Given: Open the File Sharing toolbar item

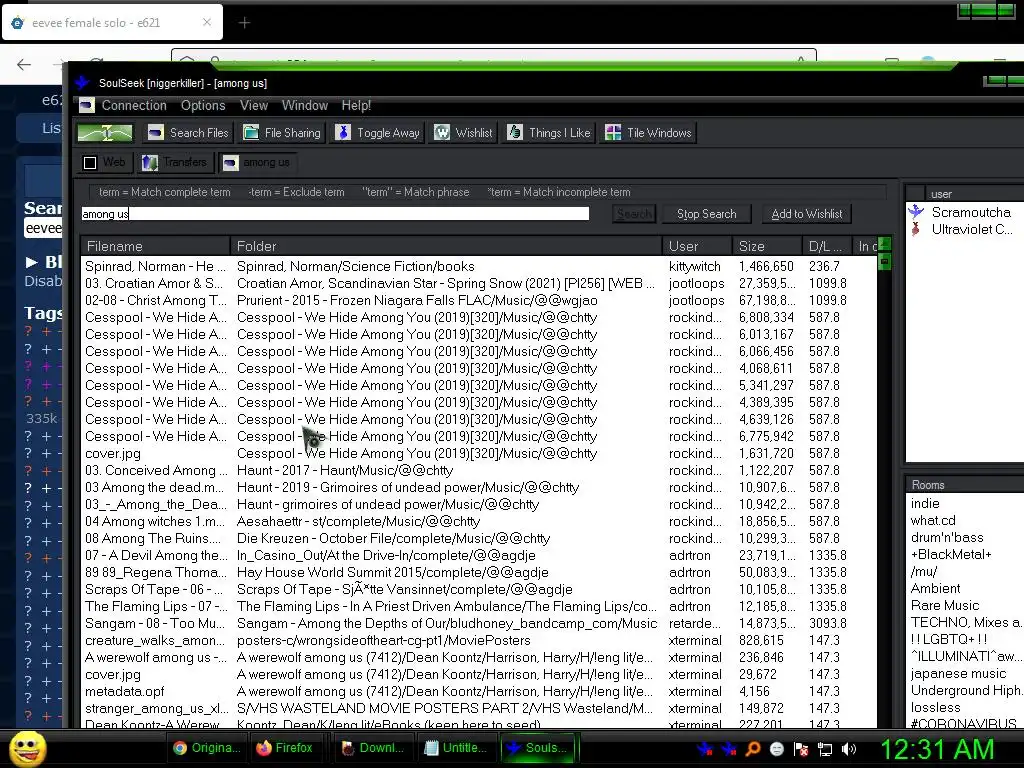Looking at the screenshot, I should pos(281,133).
